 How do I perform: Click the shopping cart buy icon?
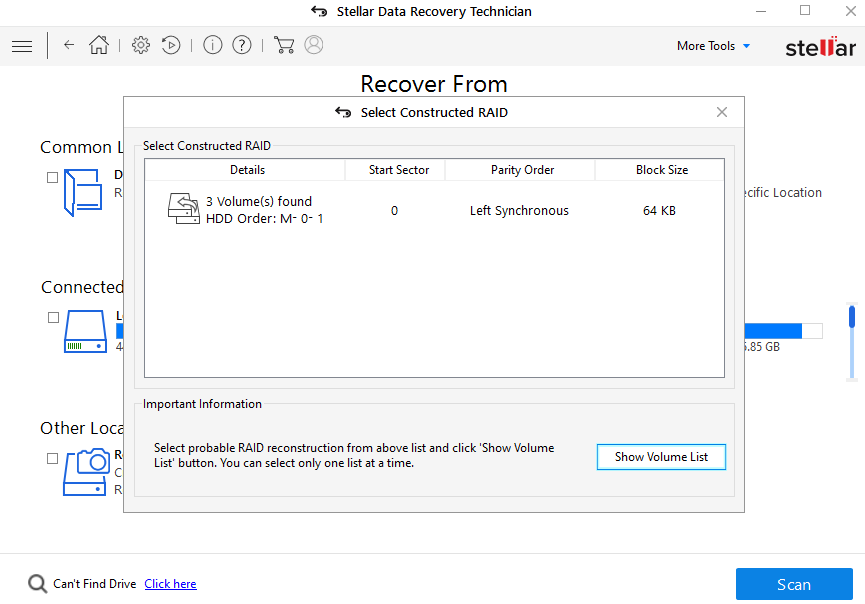coord(284,45)
